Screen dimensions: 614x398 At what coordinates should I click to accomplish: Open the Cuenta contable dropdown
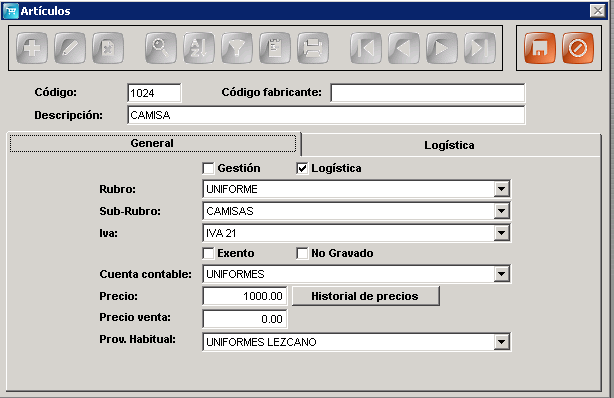(x=501, y=274)
